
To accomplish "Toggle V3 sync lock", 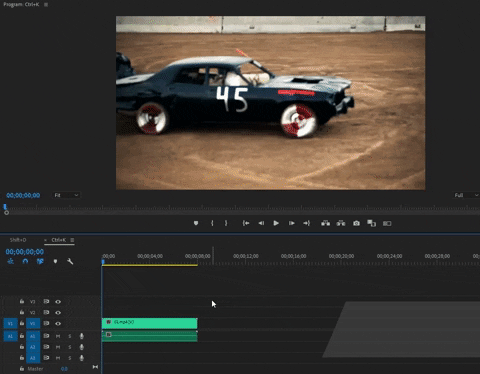I will (x=46, y=301).
